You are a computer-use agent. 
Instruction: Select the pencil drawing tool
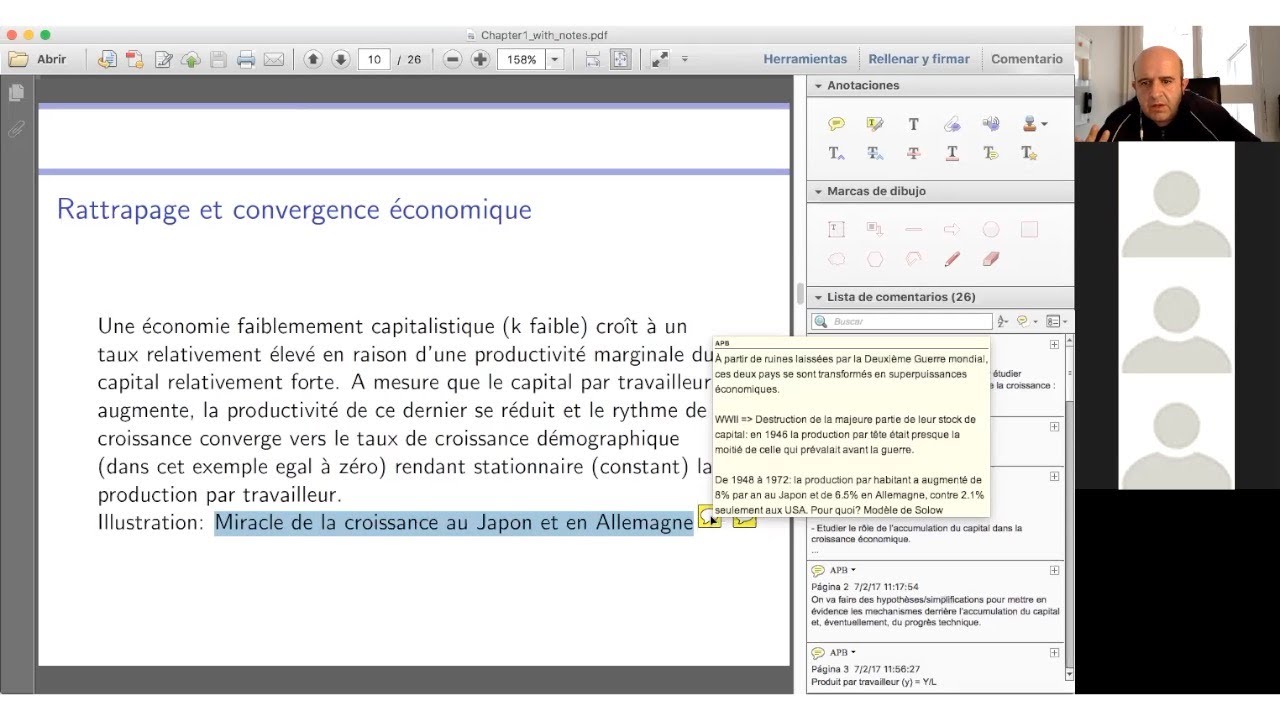[x=952, y=259]
